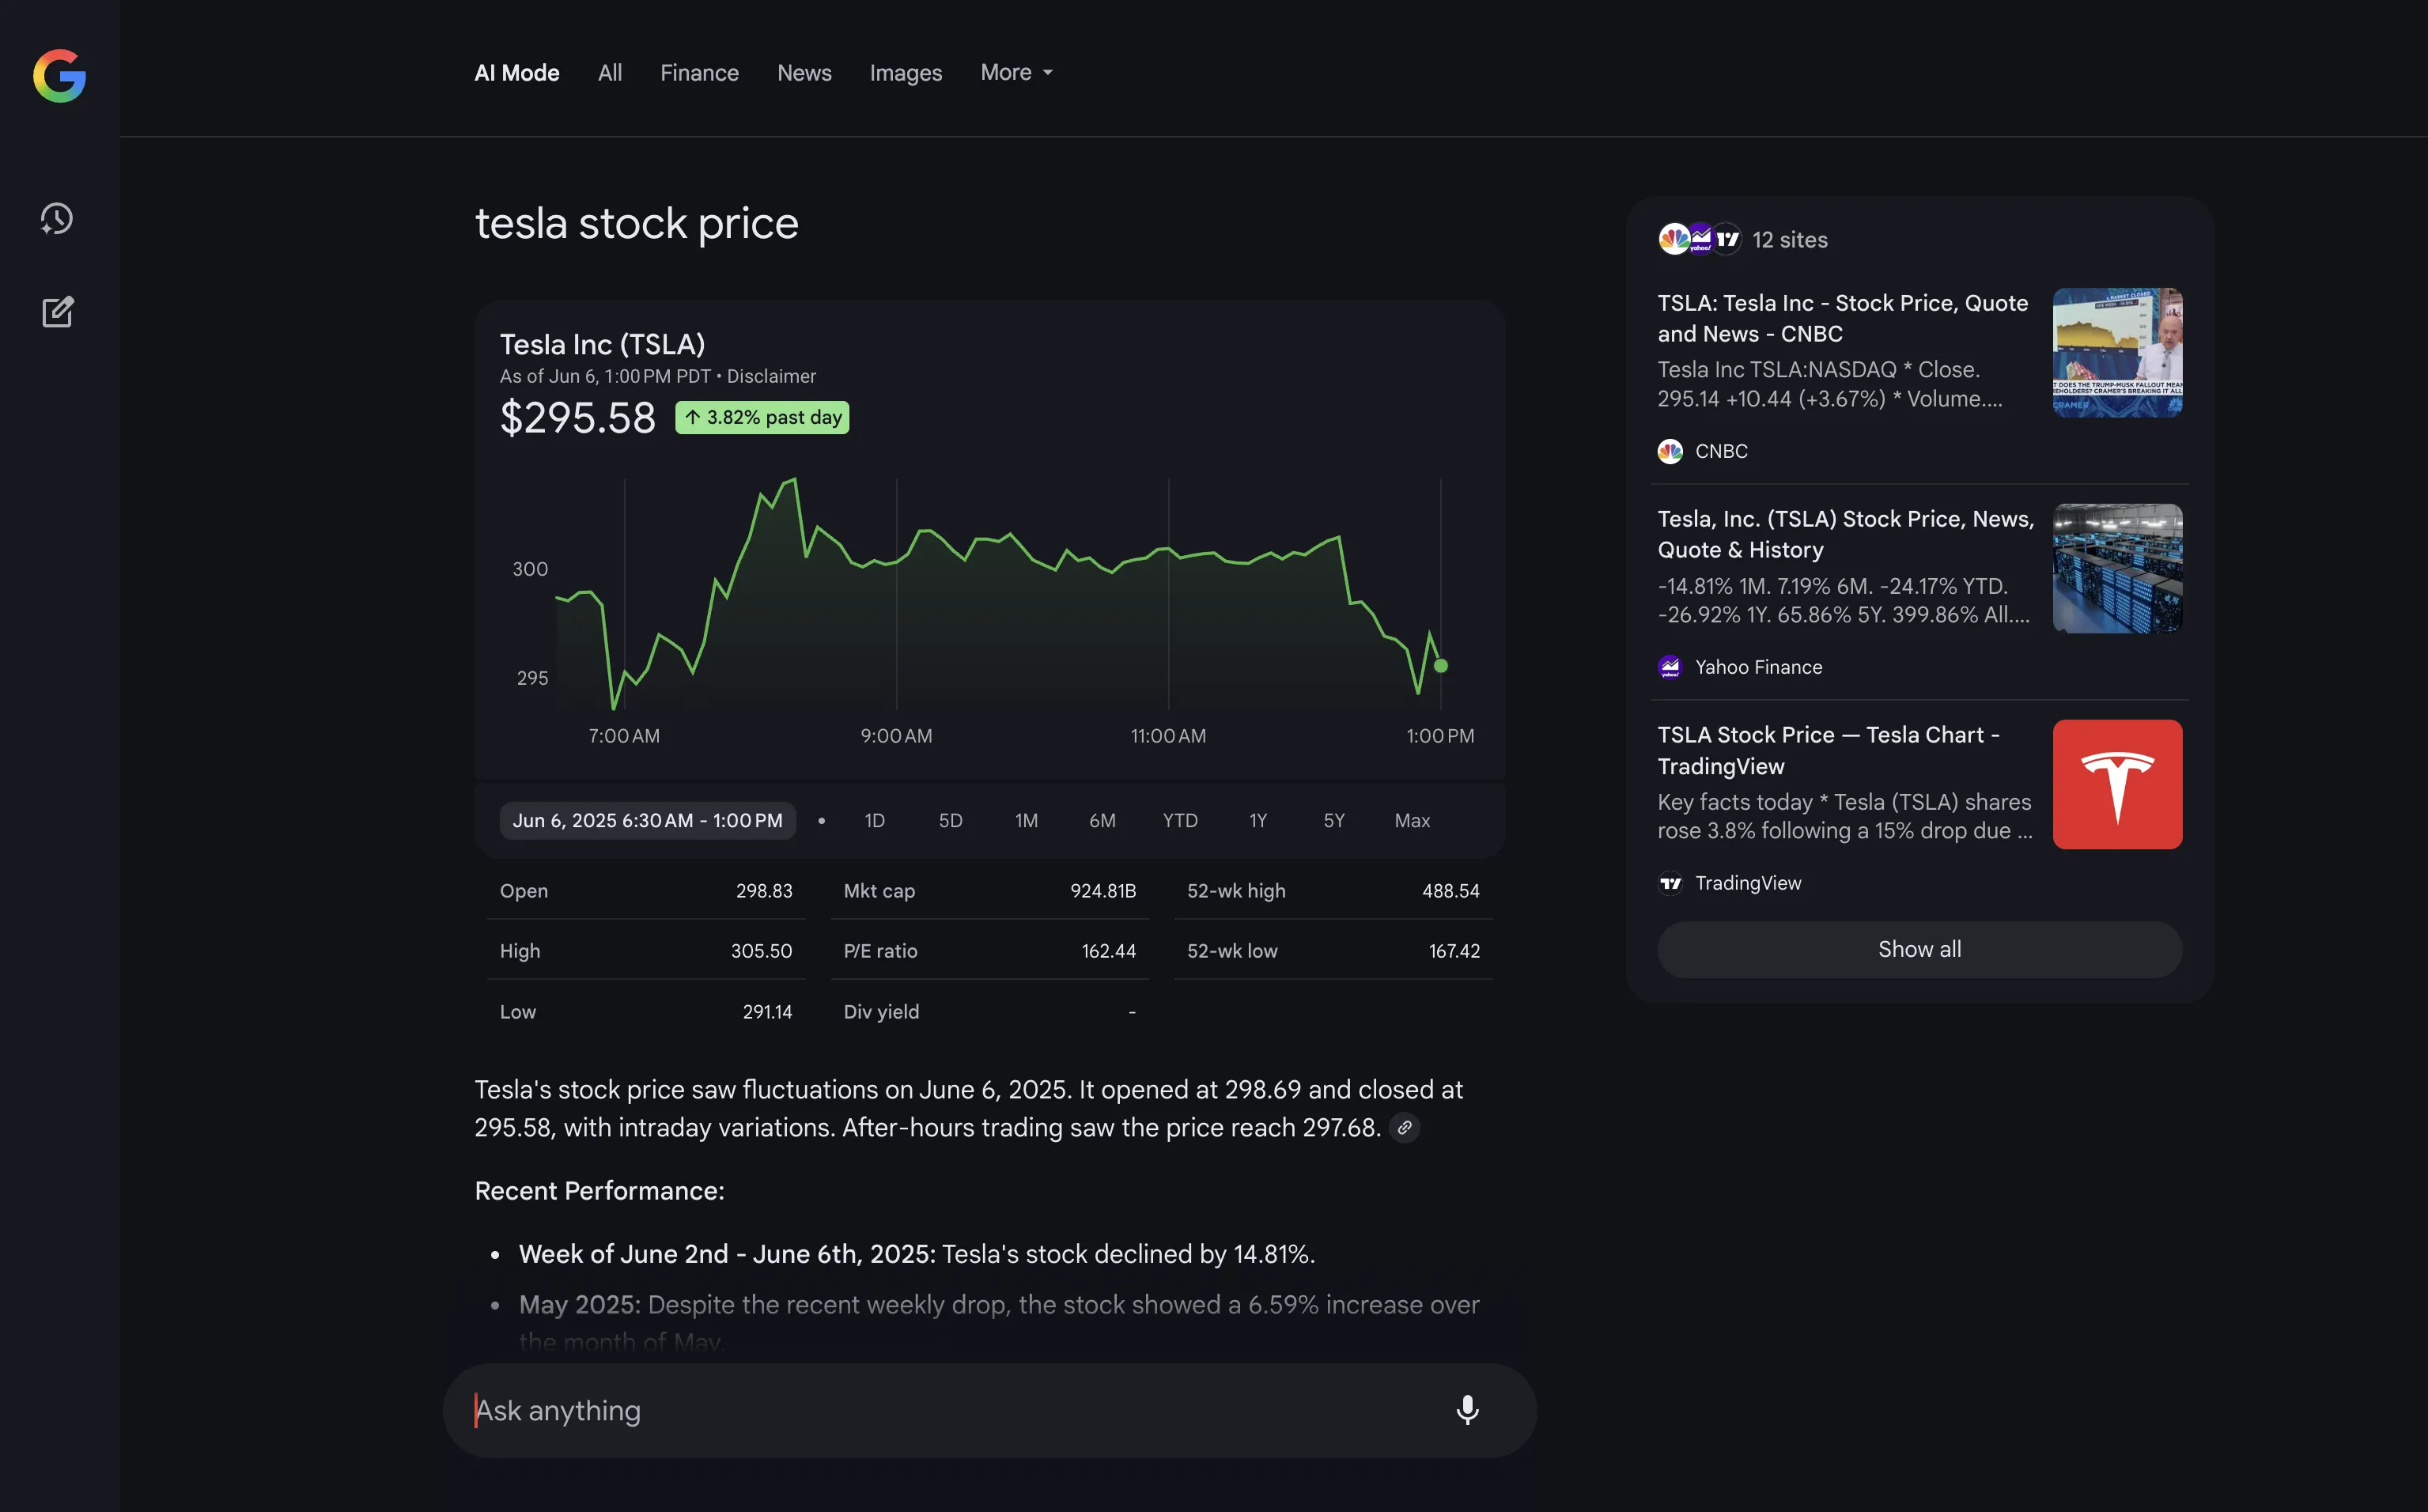Open the TradingView TSLA chart link
The height and width of the screenshot is (1512, 2428).
(1829, 750)
